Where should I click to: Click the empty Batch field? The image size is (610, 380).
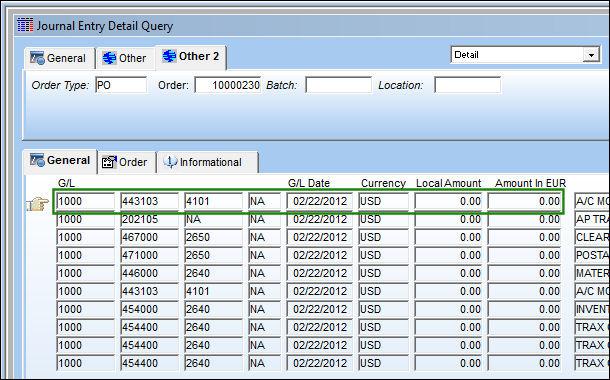click(x=338, y=85)
